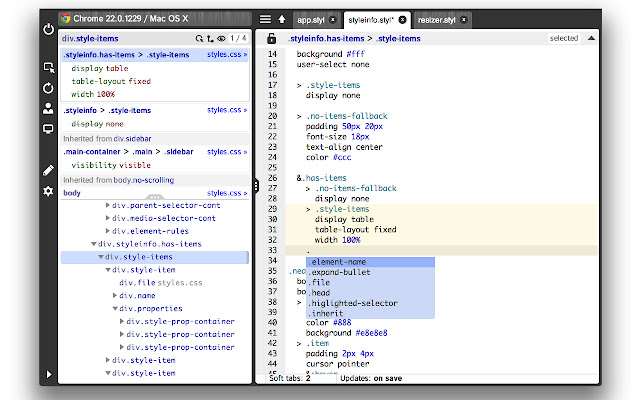Click the 1 / 4 rule counter
Image resolution: width=640 pixels, height=400 pixels.
(x=238, y=38)
